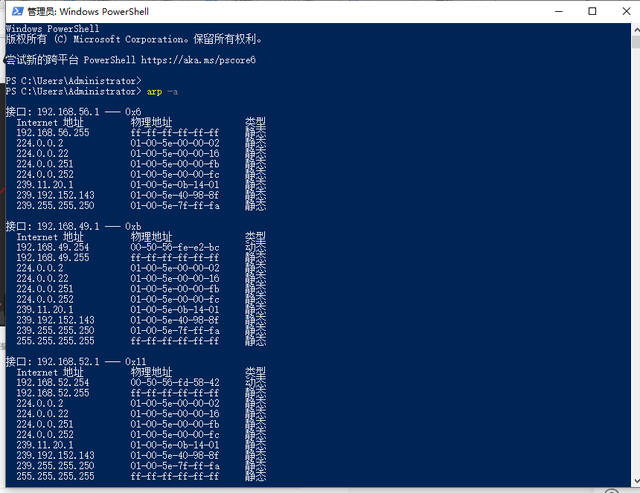
Task: Click IP address 192.168.52.254
Action: 53,382
